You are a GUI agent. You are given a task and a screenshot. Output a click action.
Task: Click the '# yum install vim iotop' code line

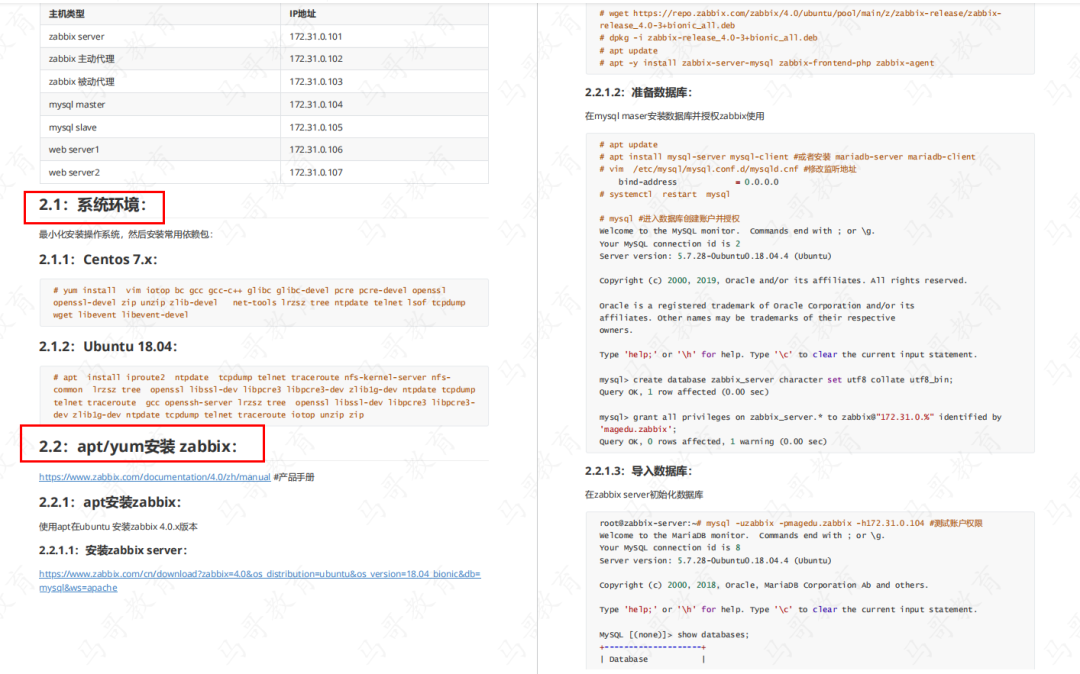[x=249, y=291]
